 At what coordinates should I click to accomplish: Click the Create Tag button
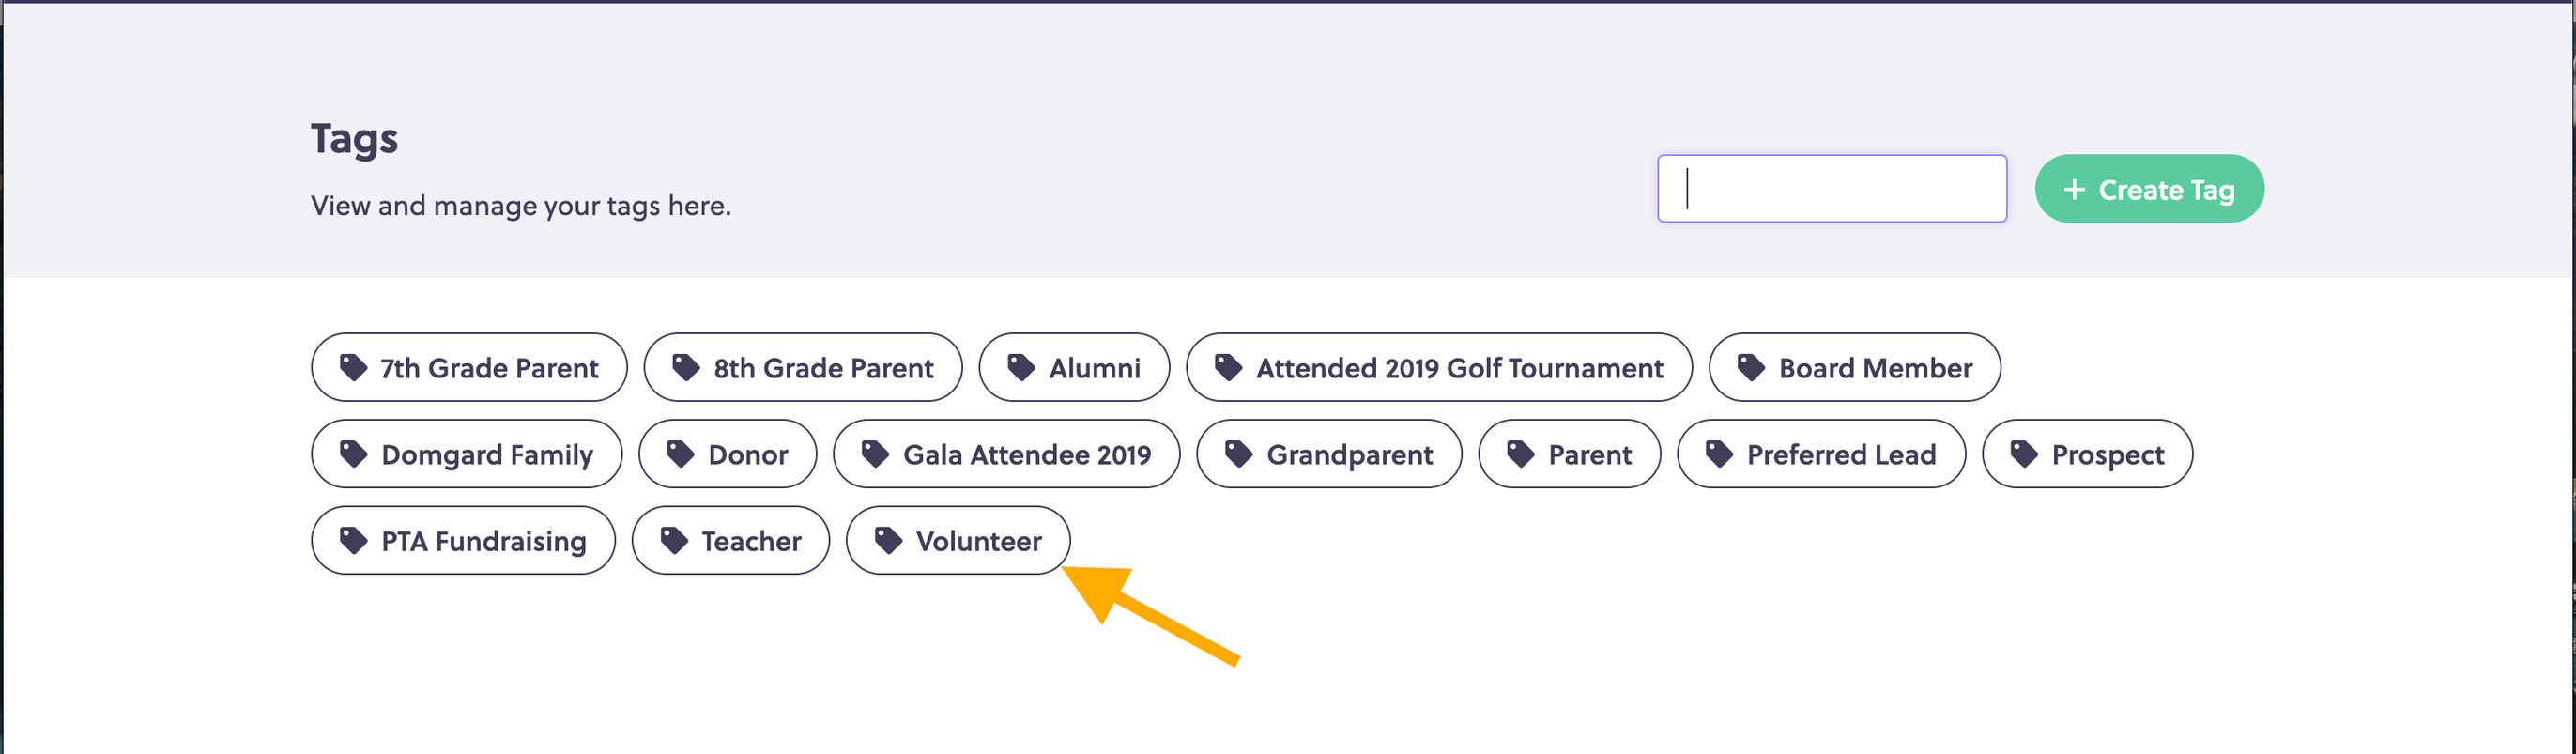2149,189
